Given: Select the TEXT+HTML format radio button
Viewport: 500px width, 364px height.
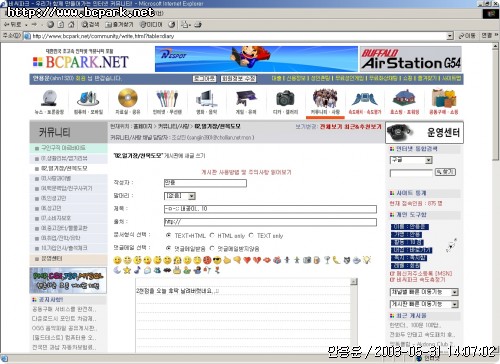Looking at the screenshot, I should coord(169,235).
